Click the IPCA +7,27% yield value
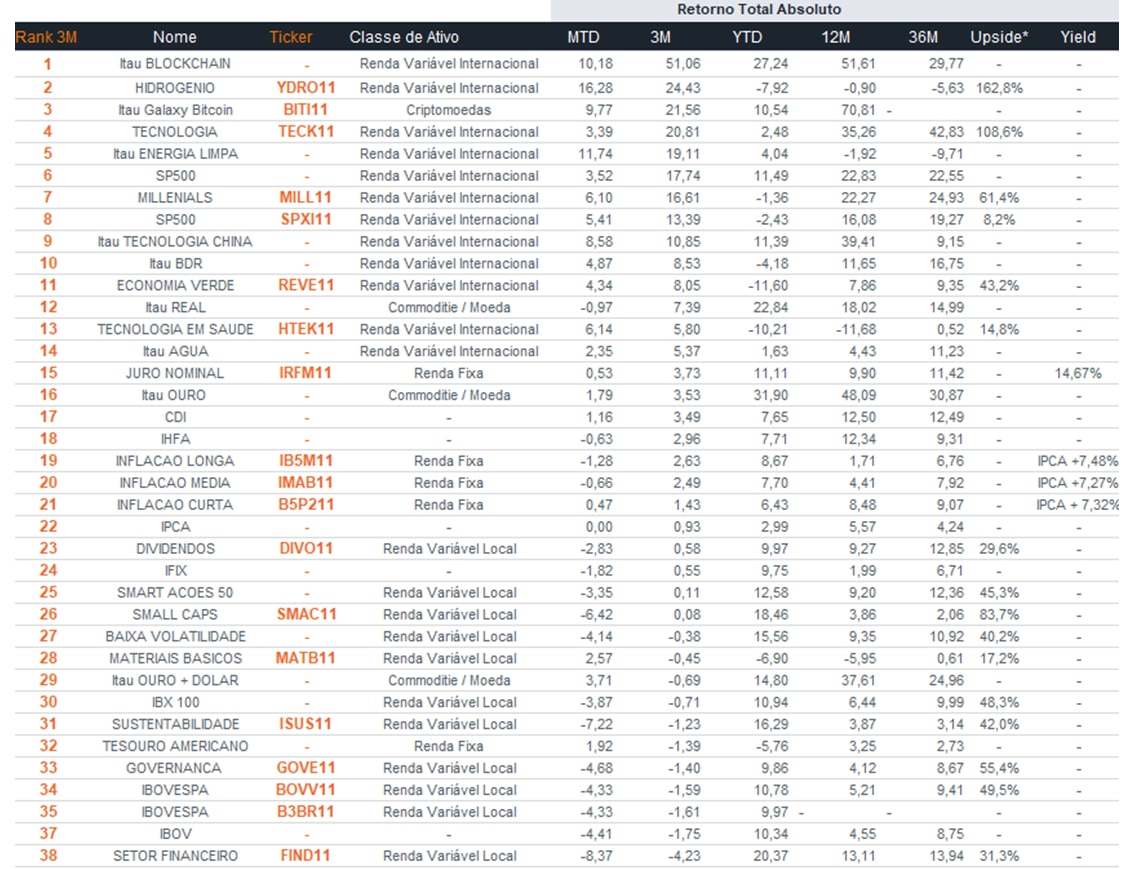The width and height of the screenshot is (1134, 869). pyautogui.click(x=1078, y=482)
